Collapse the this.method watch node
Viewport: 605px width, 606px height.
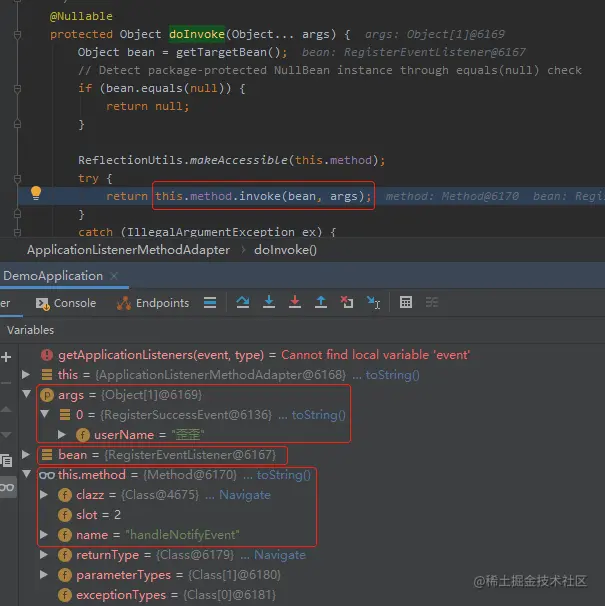(26, 474)
